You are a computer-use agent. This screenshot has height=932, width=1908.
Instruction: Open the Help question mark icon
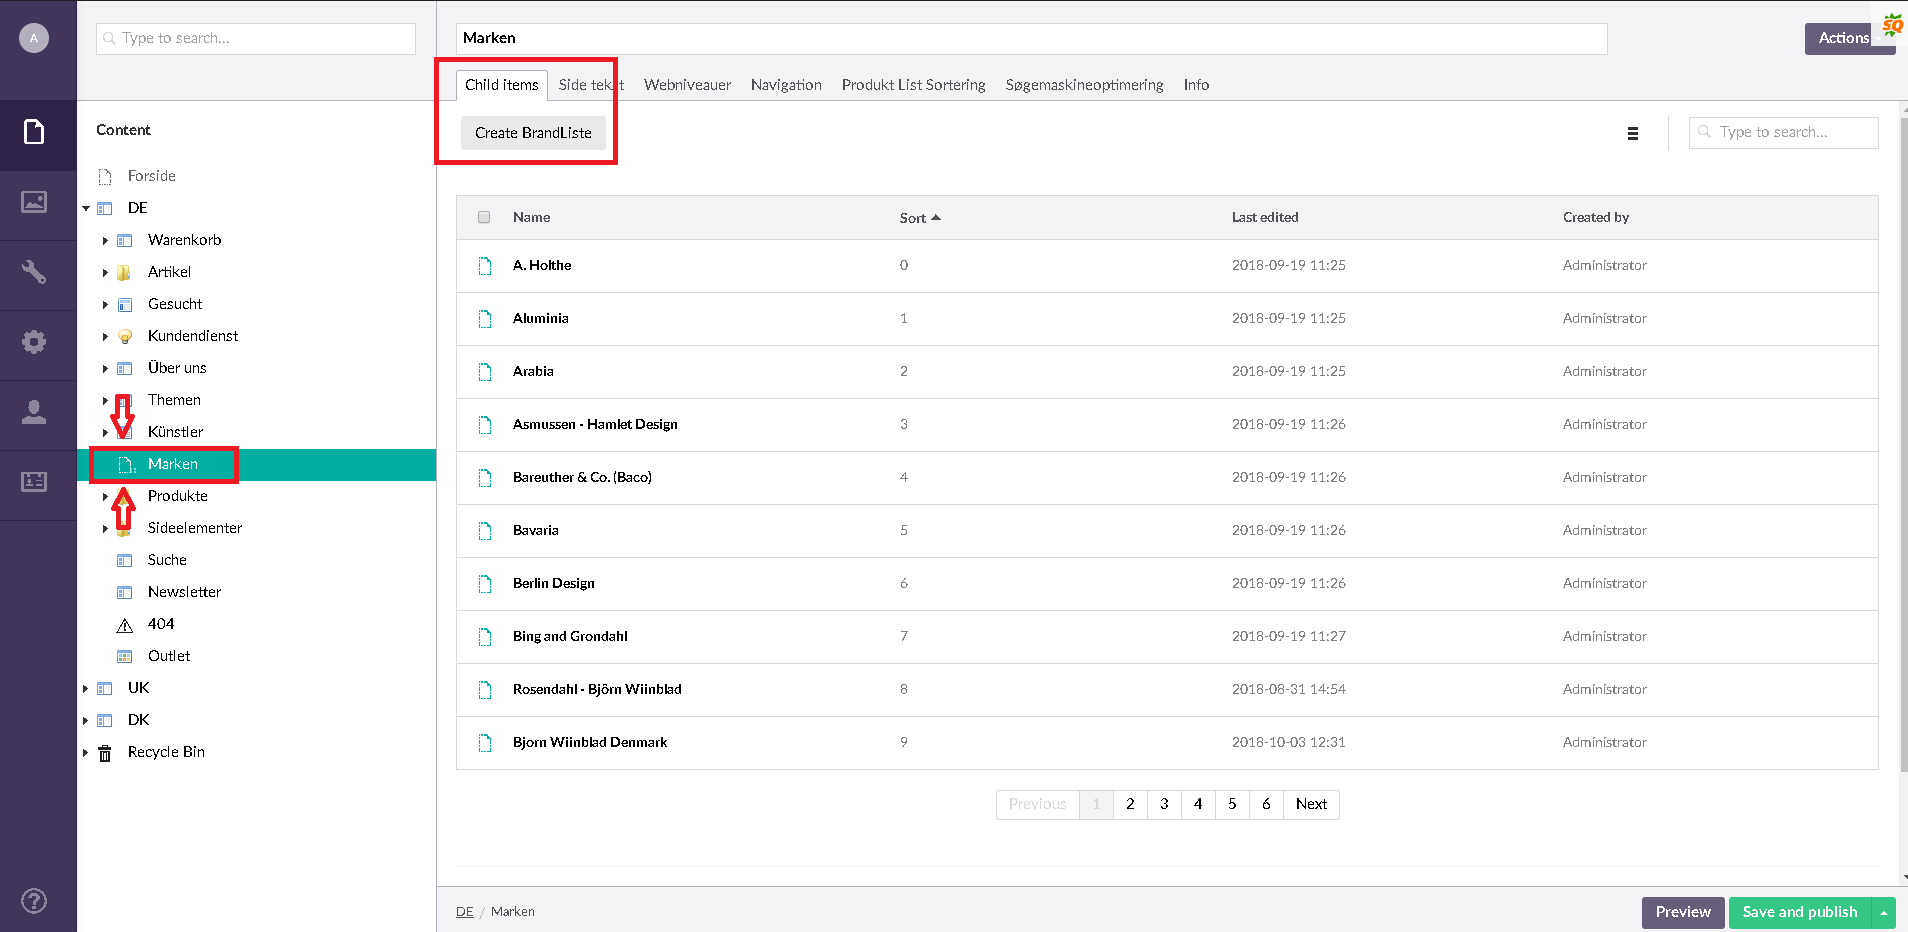pyautogui.click(x=34, y=901)
